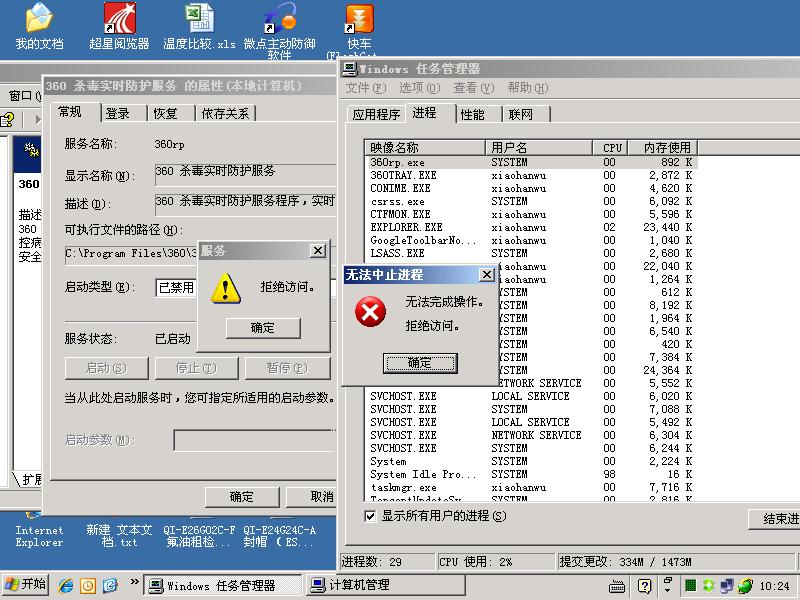Expand the quick launch overflow chevron
The height and width of the screenshot is (600, 800).
click(134, 581)
